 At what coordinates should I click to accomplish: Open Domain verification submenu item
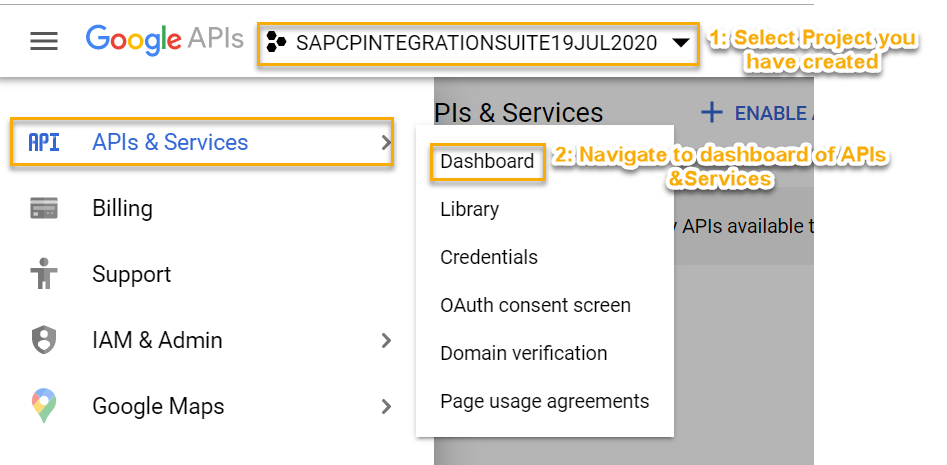click(524, 353)
